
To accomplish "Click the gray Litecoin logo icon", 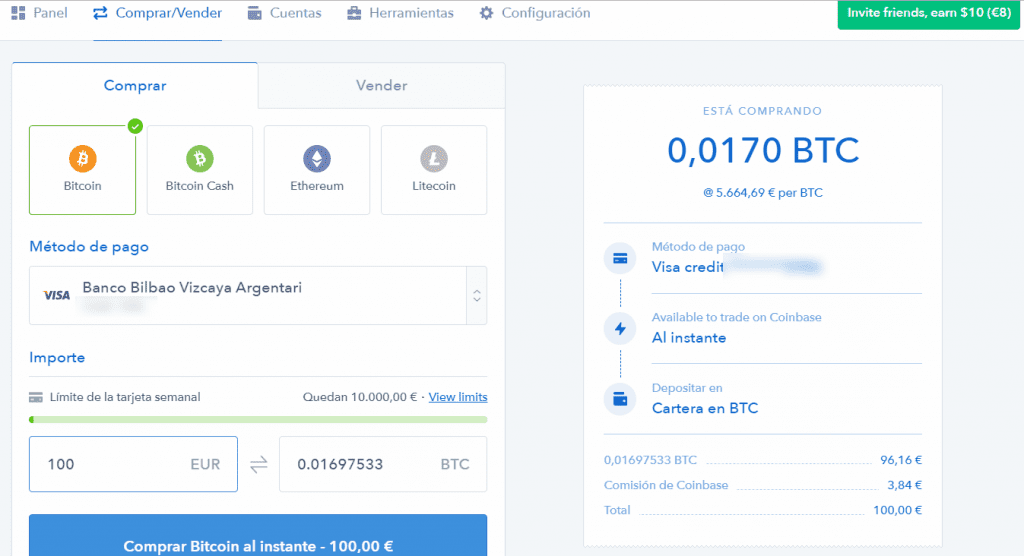I will click(434, 159).
